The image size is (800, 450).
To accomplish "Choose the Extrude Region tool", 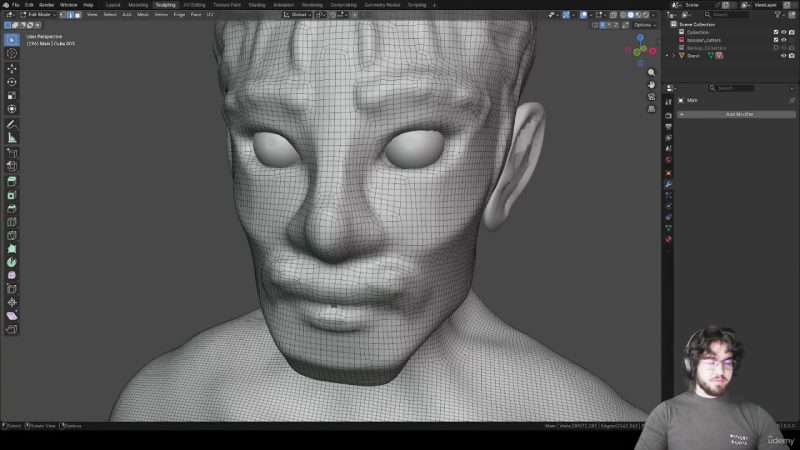I will point(12,182).
